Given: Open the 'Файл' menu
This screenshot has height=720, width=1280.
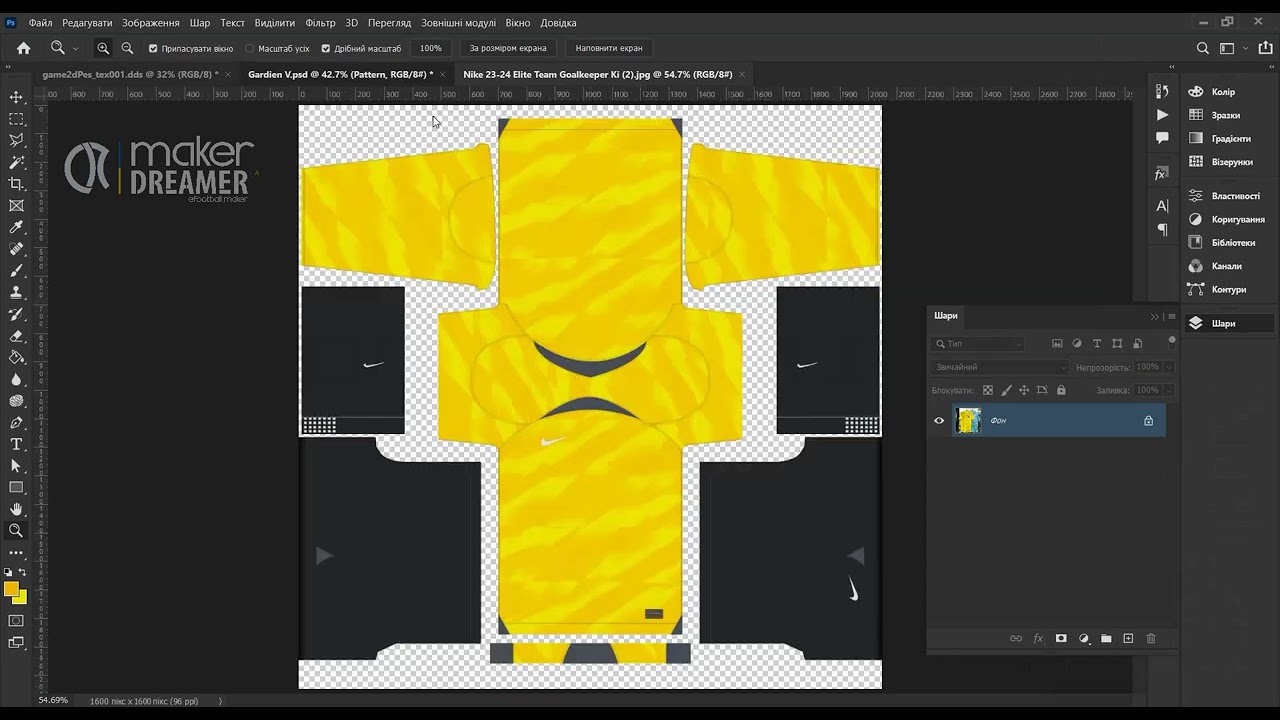Looking at the screenshot, I should click(41, 22).
